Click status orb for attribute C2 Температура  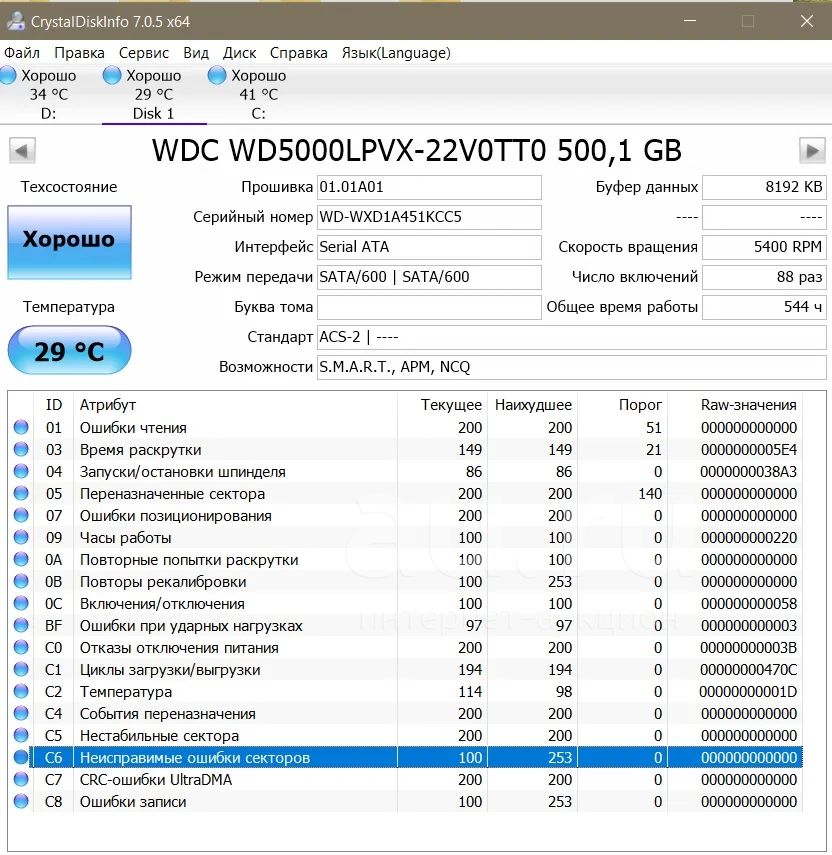click(x=21, y=691)
